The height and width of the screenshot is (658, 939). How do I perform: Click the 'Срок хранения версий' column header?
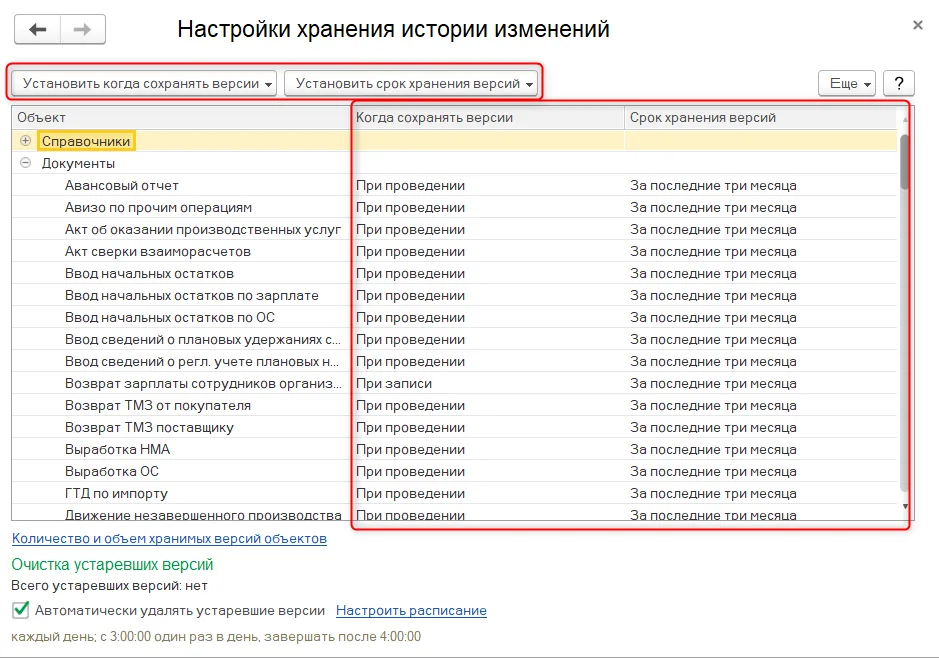coord(761,117)
